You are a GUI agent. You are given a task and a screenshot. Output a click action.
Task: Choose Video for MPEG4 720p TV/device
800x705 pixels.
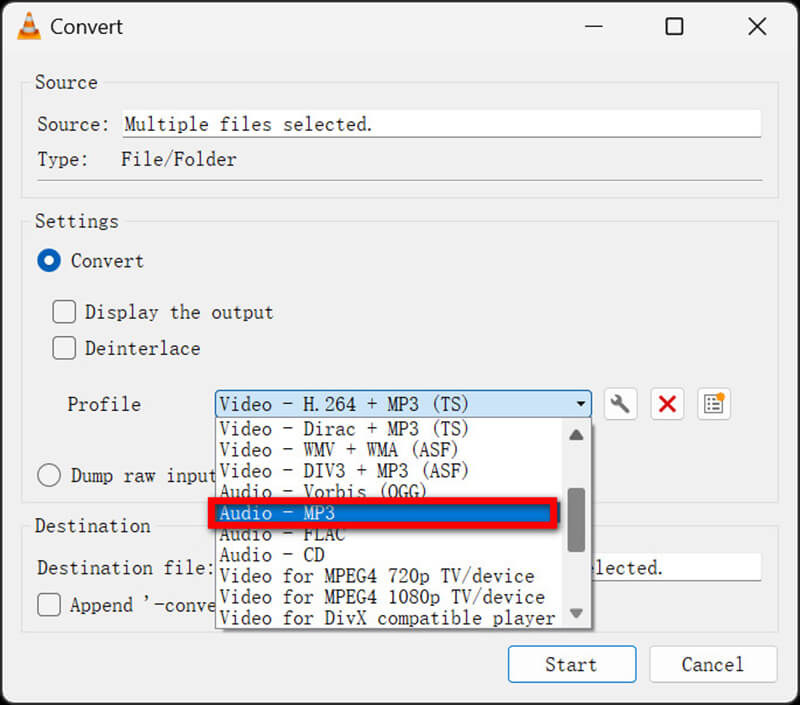391,576
